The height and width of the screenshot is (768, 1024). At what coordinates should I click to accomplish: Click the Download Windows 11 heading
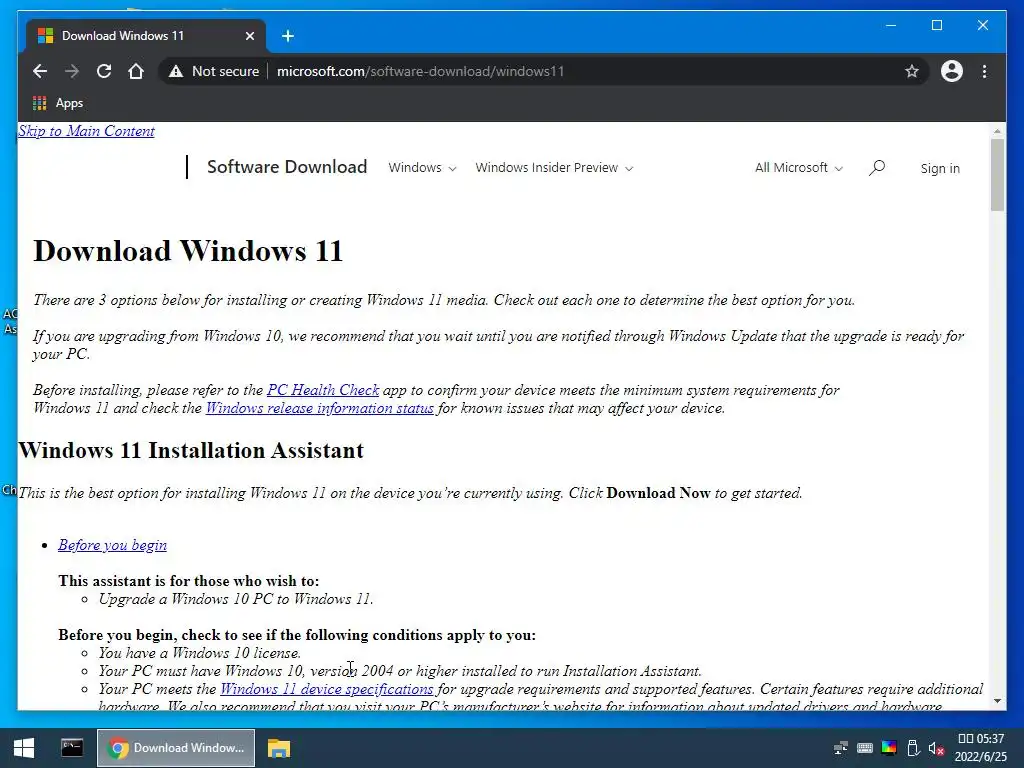[x=188, y=251]
